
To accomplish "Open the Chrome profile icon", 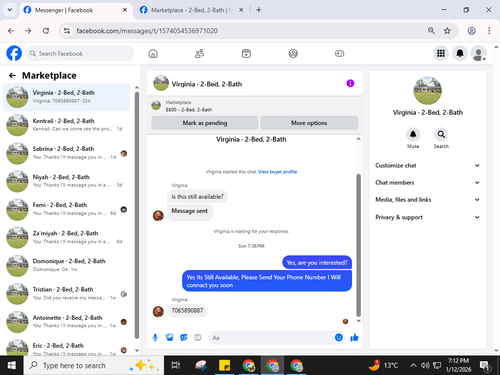I will point(471,31).
